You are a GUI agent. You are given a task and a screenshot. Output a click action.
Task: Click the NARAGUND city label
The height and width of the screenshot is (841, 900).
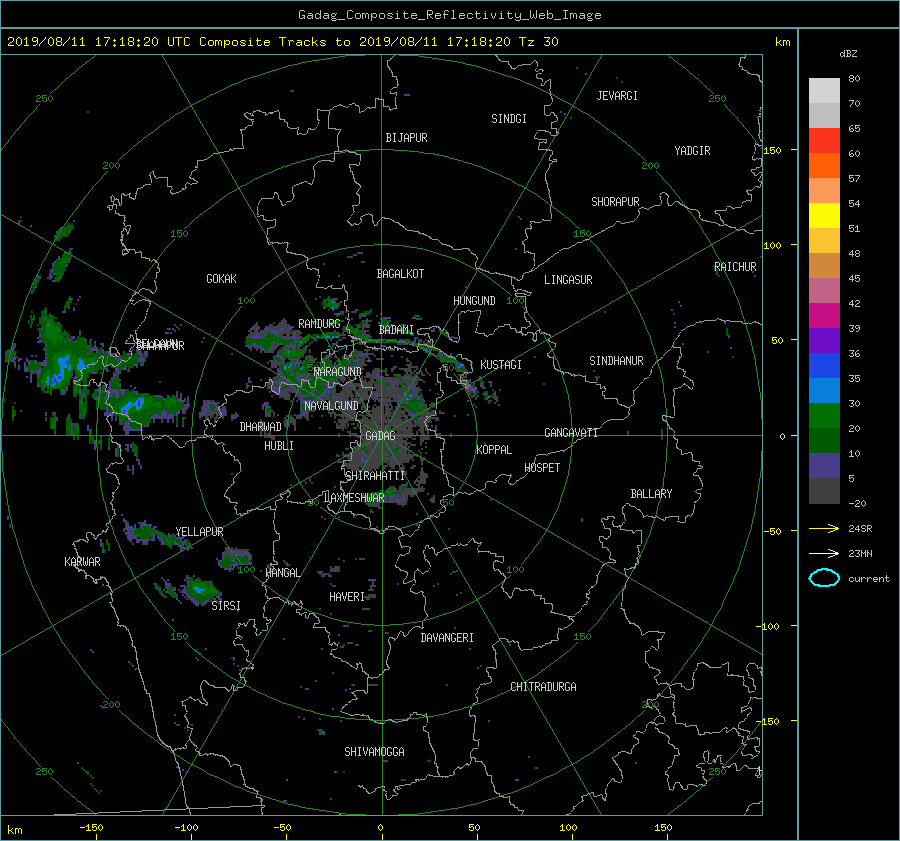click(338, 371)
